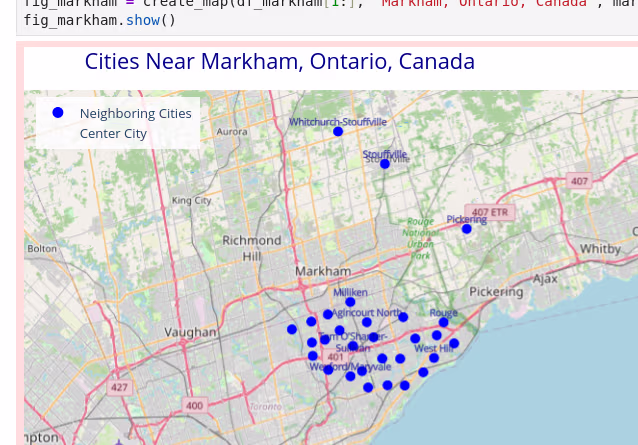This screenshot has height=445, width=638.
Task: Click the 'Wexford/Maryvale' marker text label
Action: (x=350, y=367)
